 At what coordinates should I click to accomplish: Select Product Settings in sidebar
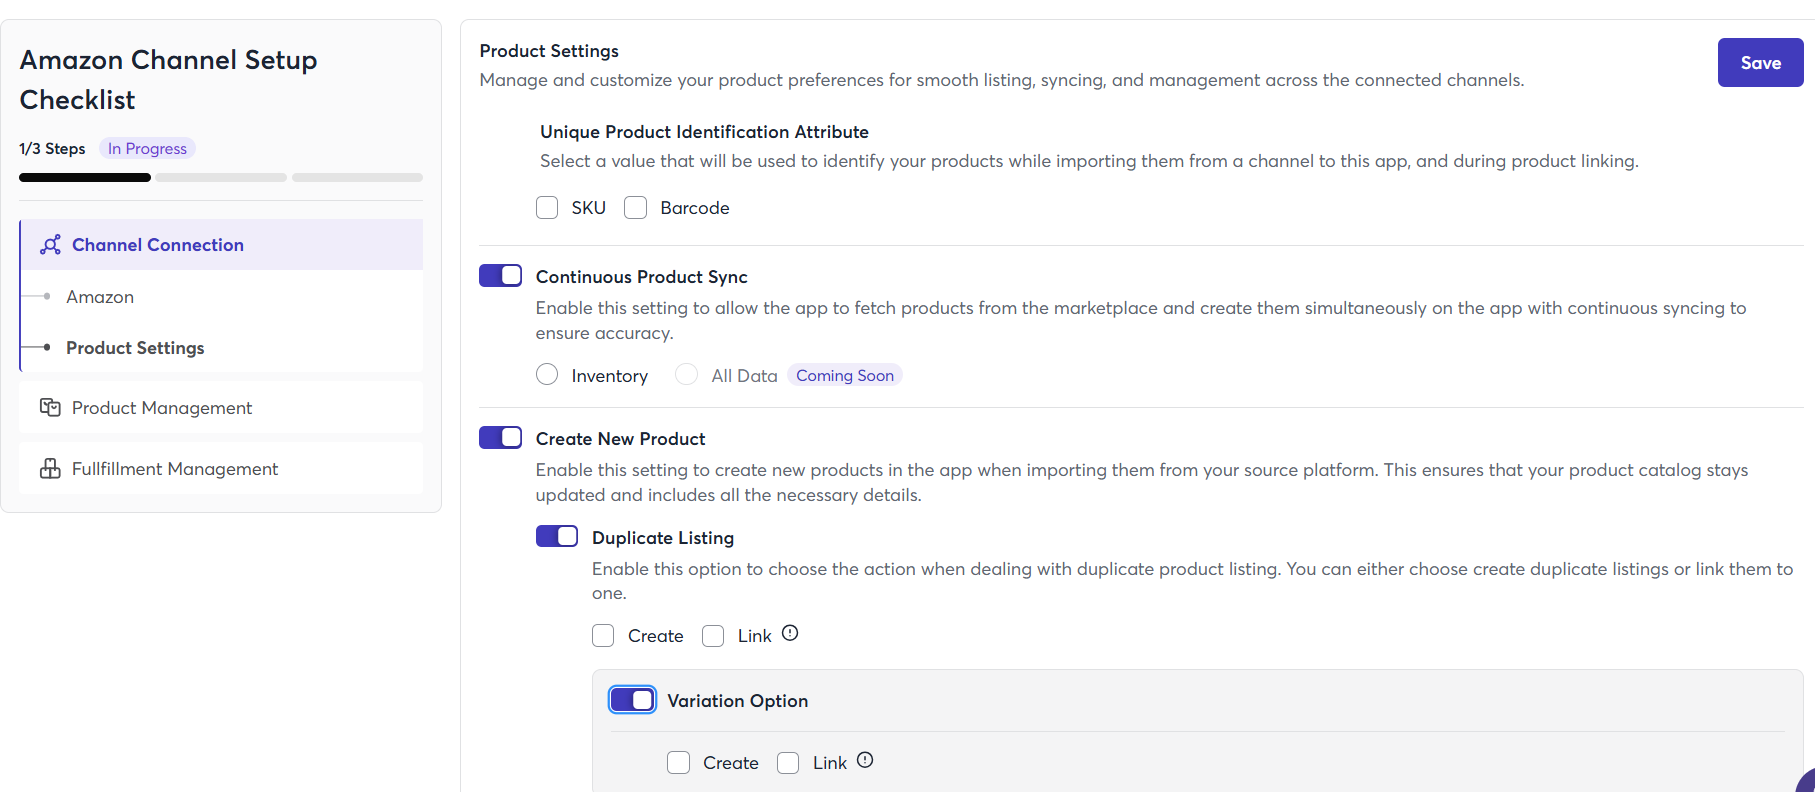(x=135, y=348)
